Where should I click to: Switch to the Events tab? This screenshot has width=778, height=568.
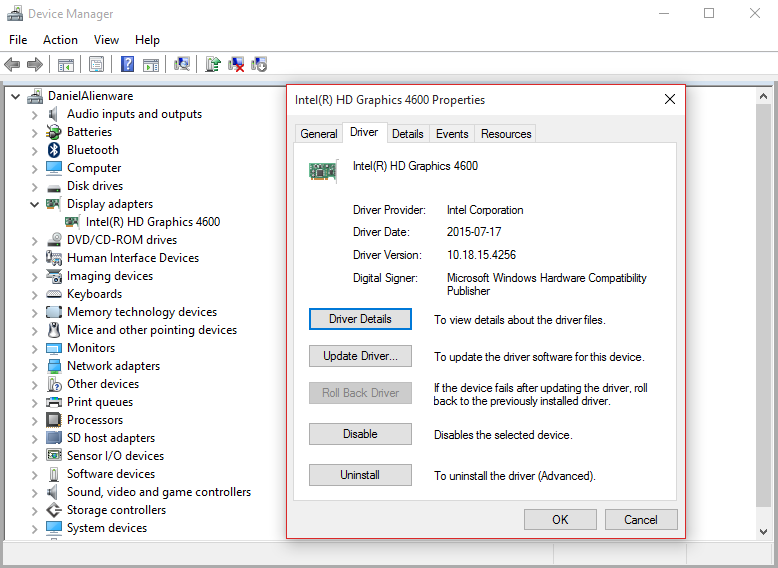pos(452,134)
